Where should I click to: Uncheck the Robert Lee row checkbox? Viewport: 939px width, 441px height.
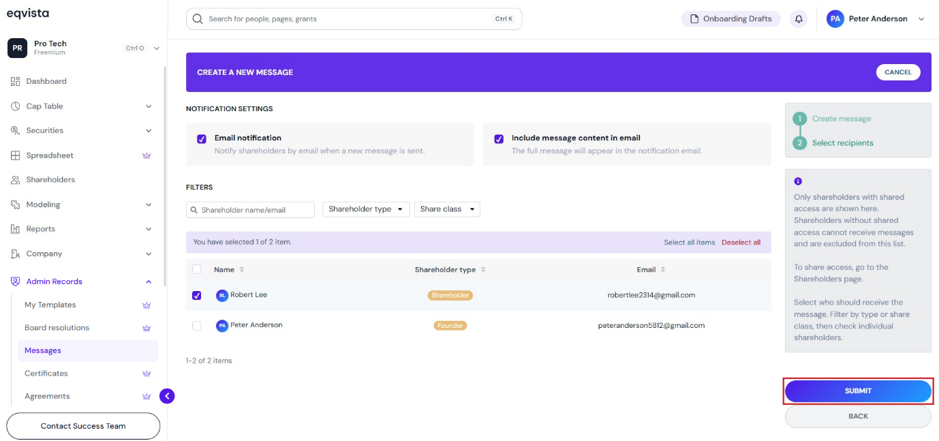[196, 296]
